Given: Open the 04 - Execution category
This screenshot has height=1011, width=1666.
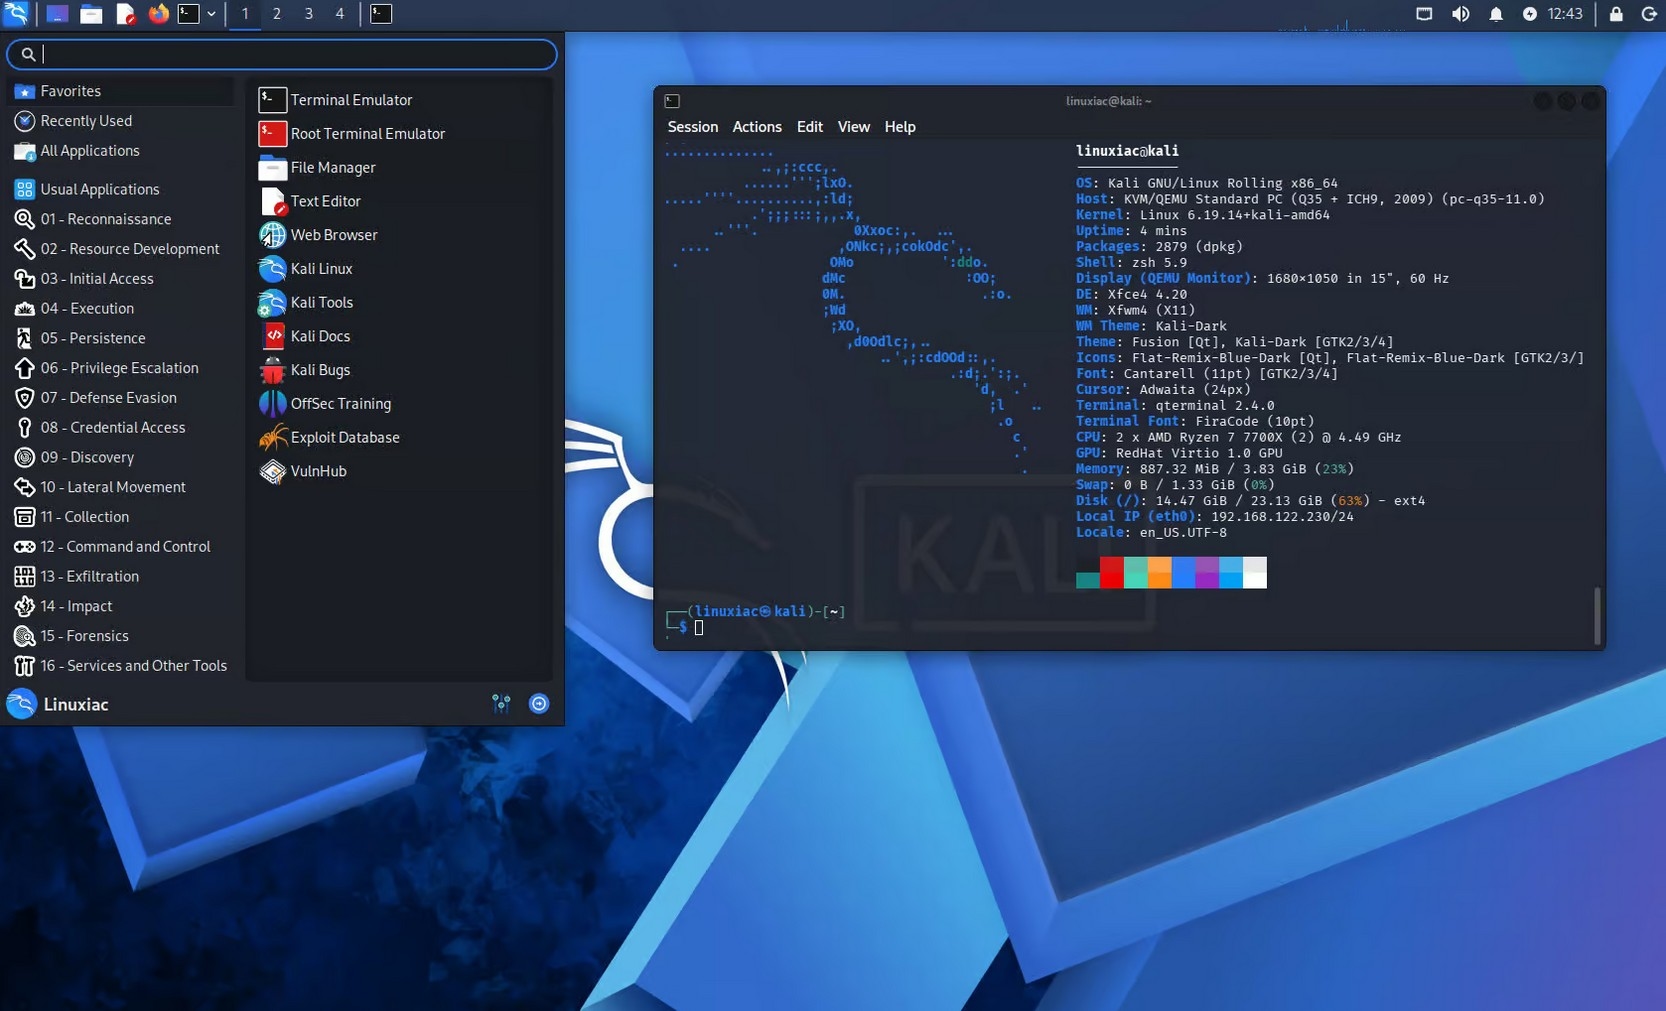Looking at the screenshot, I should click(121, 308).
